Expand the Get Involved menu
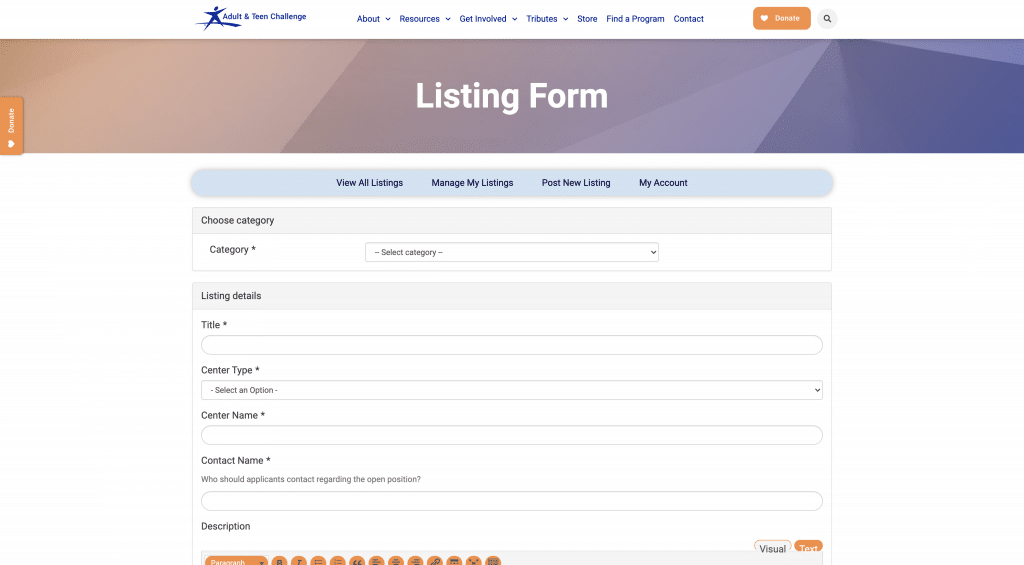 (488, 19)
